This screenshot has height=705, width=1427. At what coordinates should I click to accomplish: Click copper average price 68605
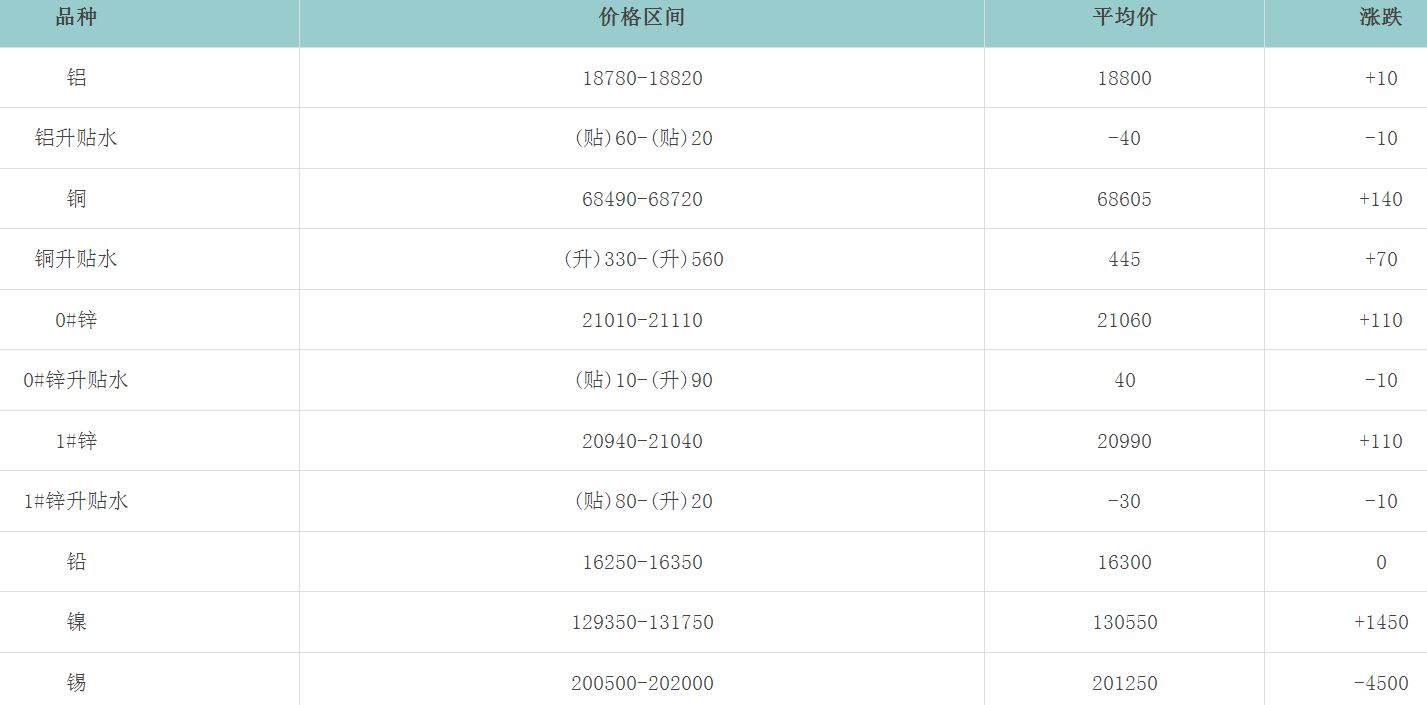[1124, 199]
